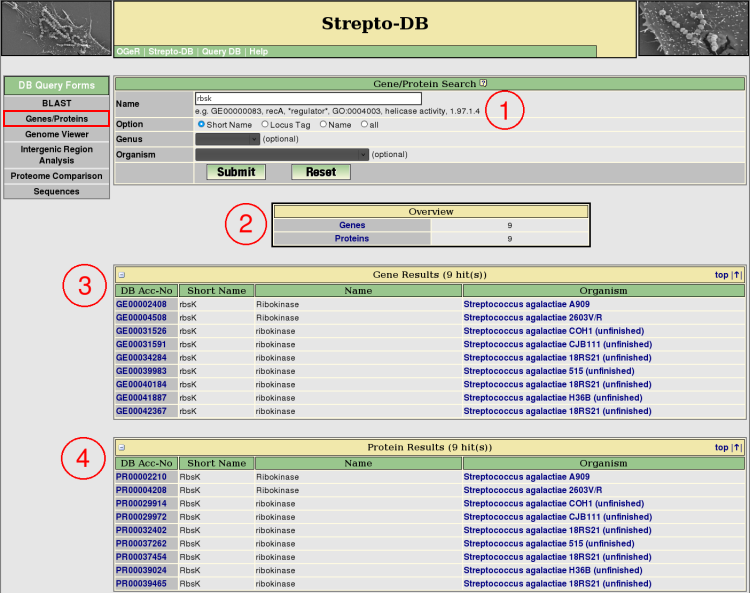Click the left bacteria microscope image

[x=56, y=28]
